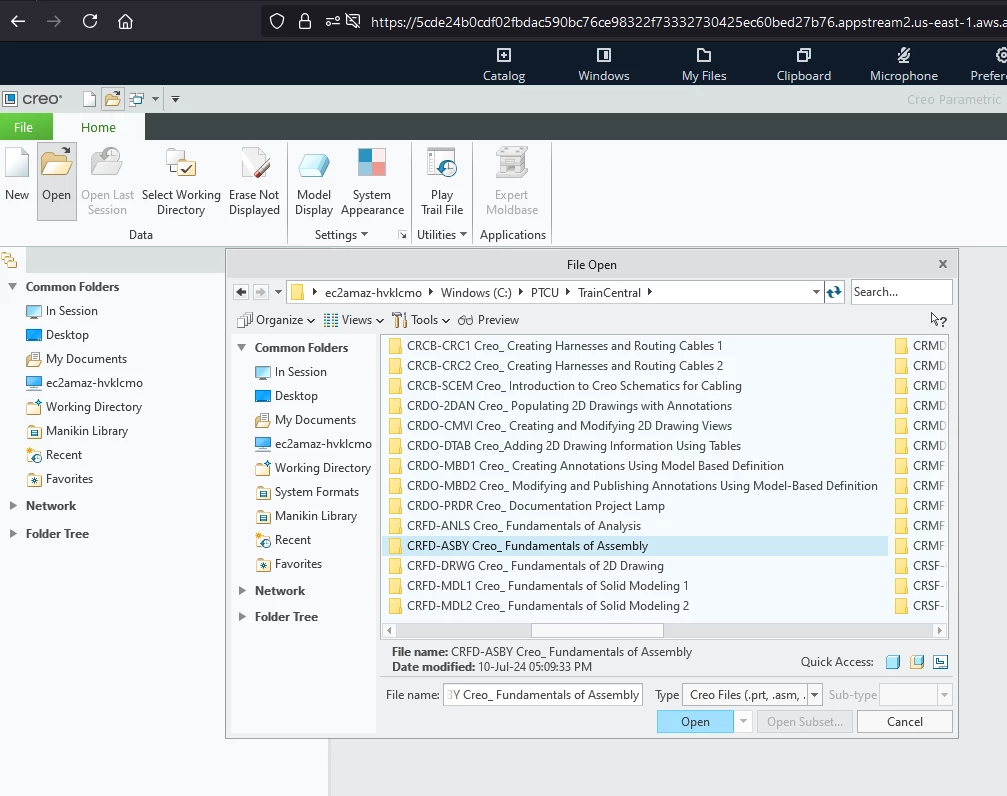This screenshot has width=1007, height=796.
Task: Click the context help cursor icon
Action: pyautogui.click(x=938, y=319)
